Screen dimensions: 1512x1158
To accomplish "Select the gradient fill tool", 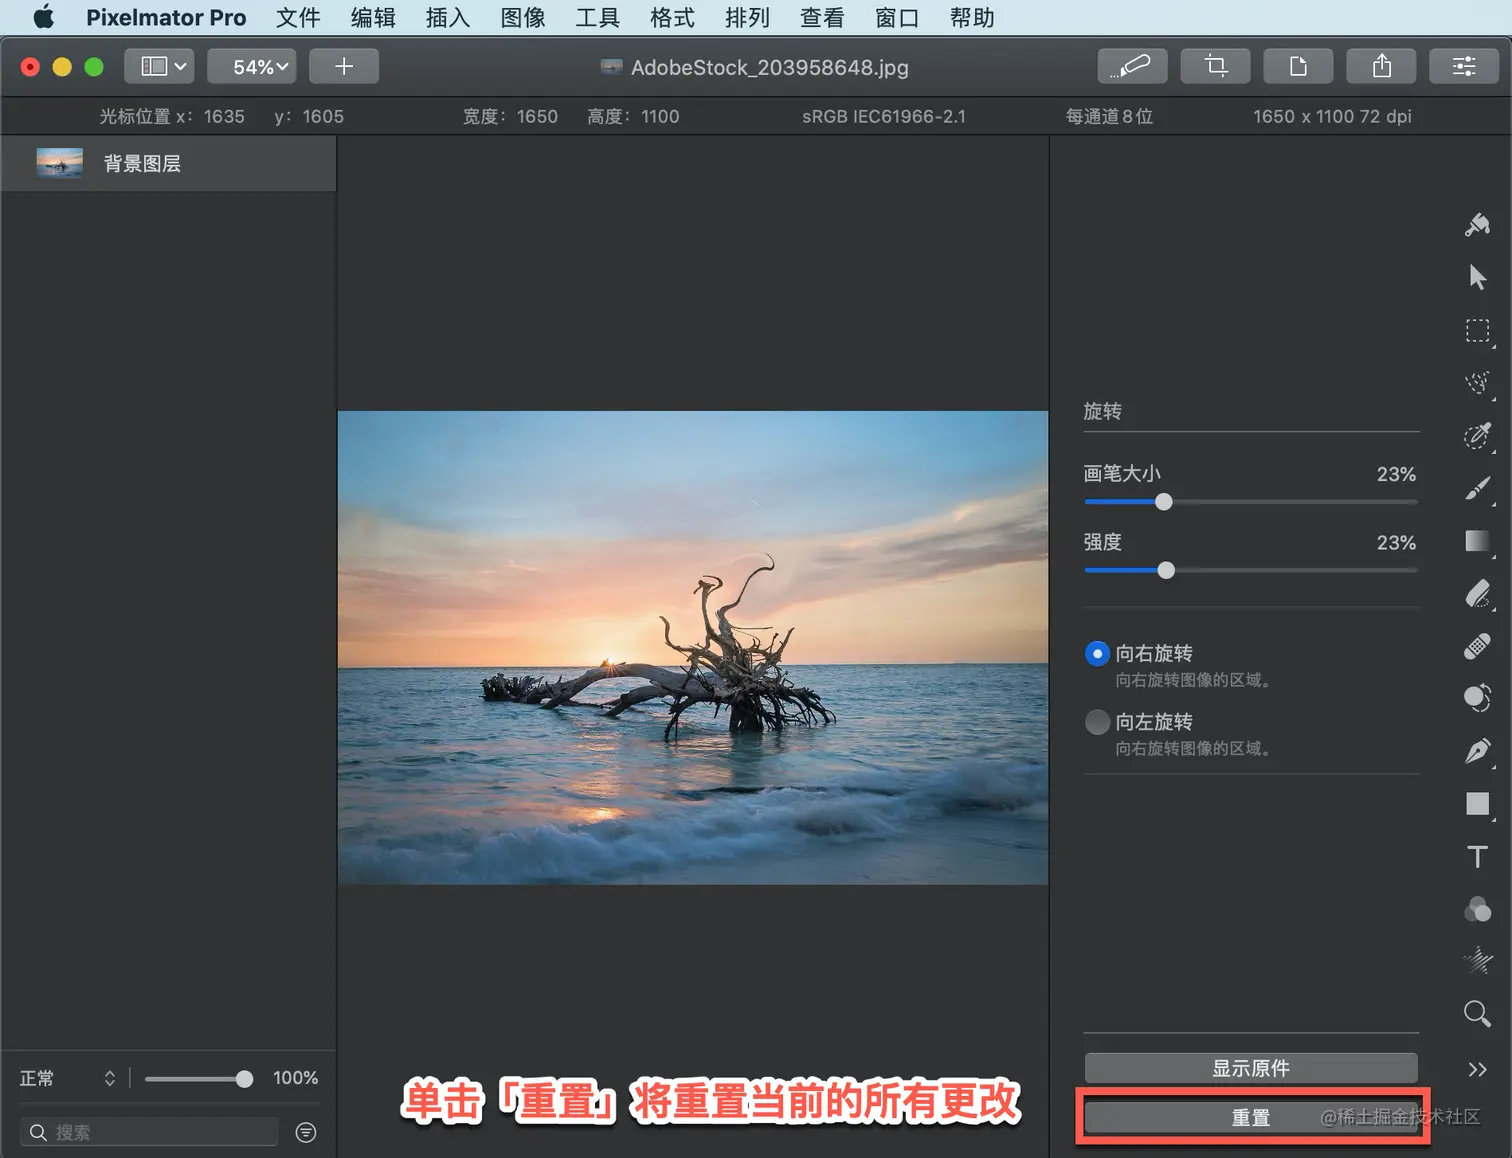I will [x=1477, y=541].
